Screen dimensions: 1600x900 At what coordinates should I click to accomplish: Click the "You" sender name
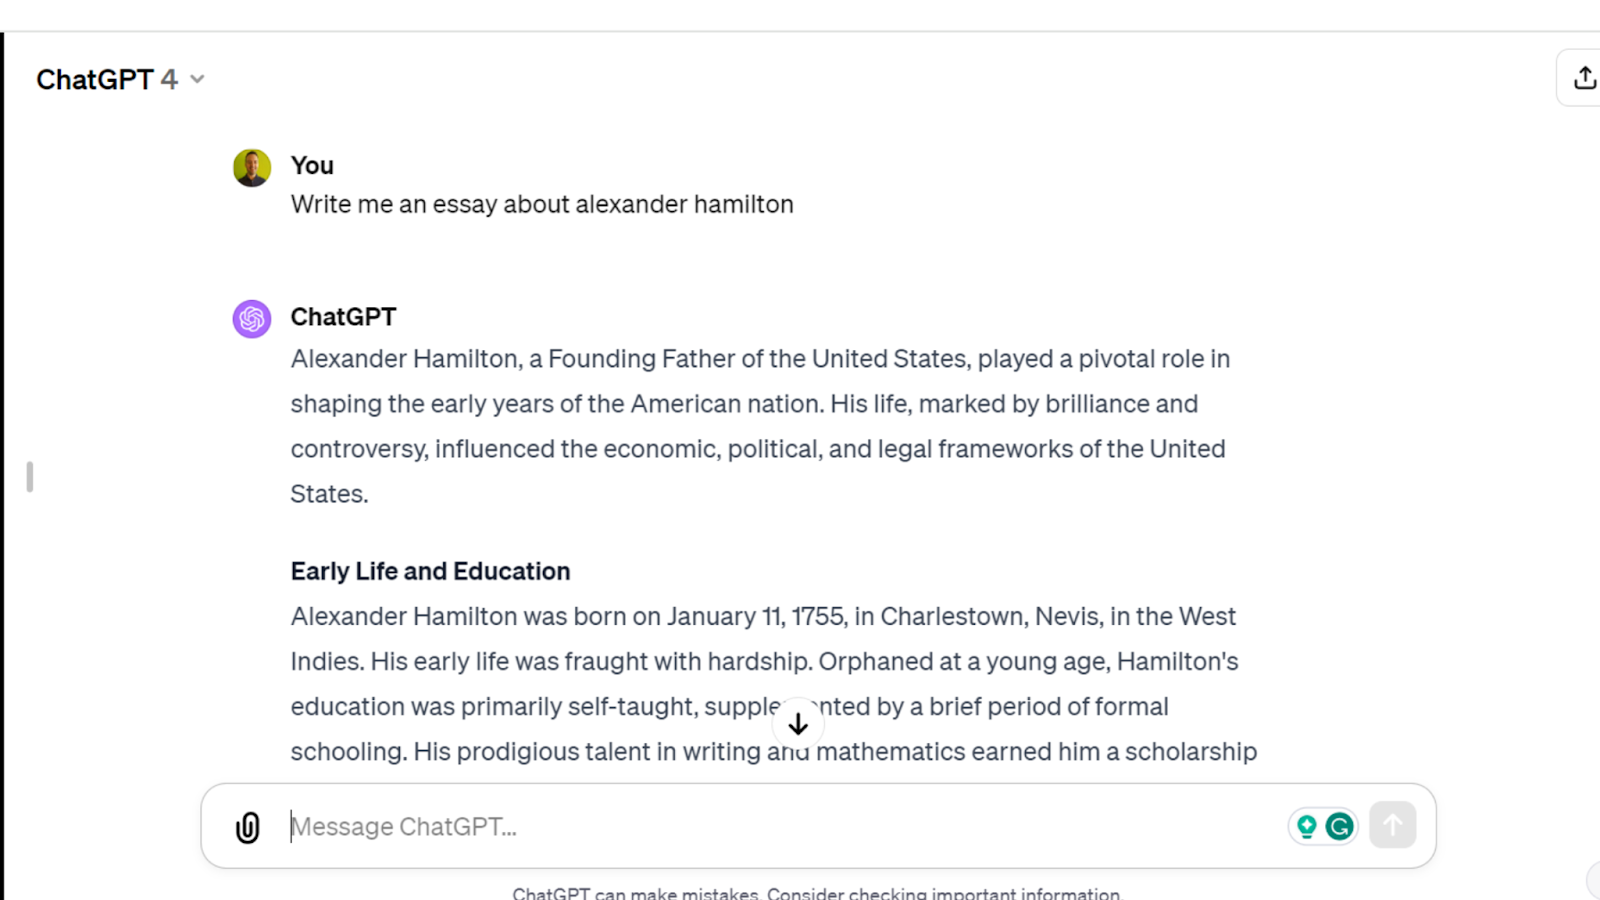(312, 166)
